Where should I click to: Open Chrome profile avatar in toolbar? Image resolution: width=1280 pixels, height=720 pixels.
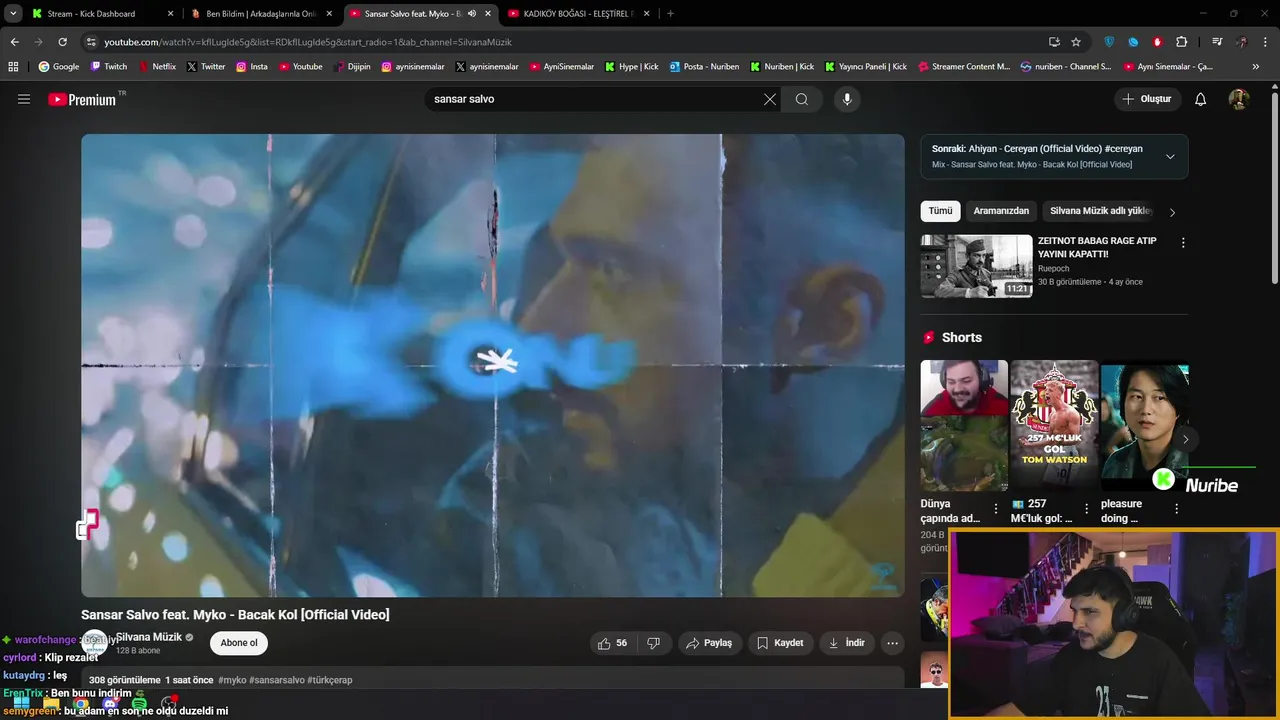tap(1241, 42)
